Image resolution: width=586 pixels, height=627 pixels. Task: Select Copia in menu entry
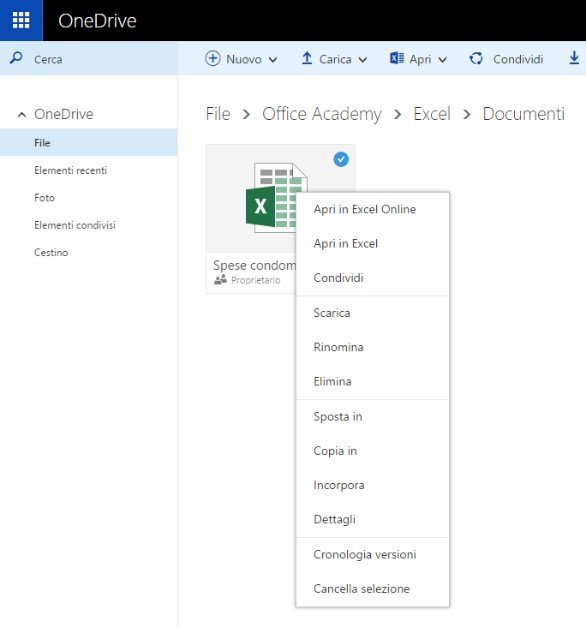pyautogui.click(x=372, y=451)
